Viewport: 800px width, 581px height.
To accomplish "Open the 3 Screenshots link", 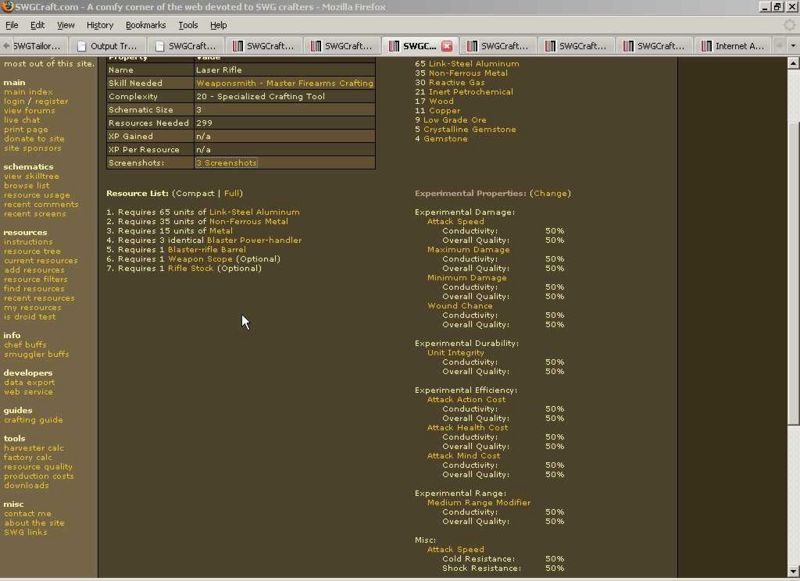I will (x=226, y=162).
